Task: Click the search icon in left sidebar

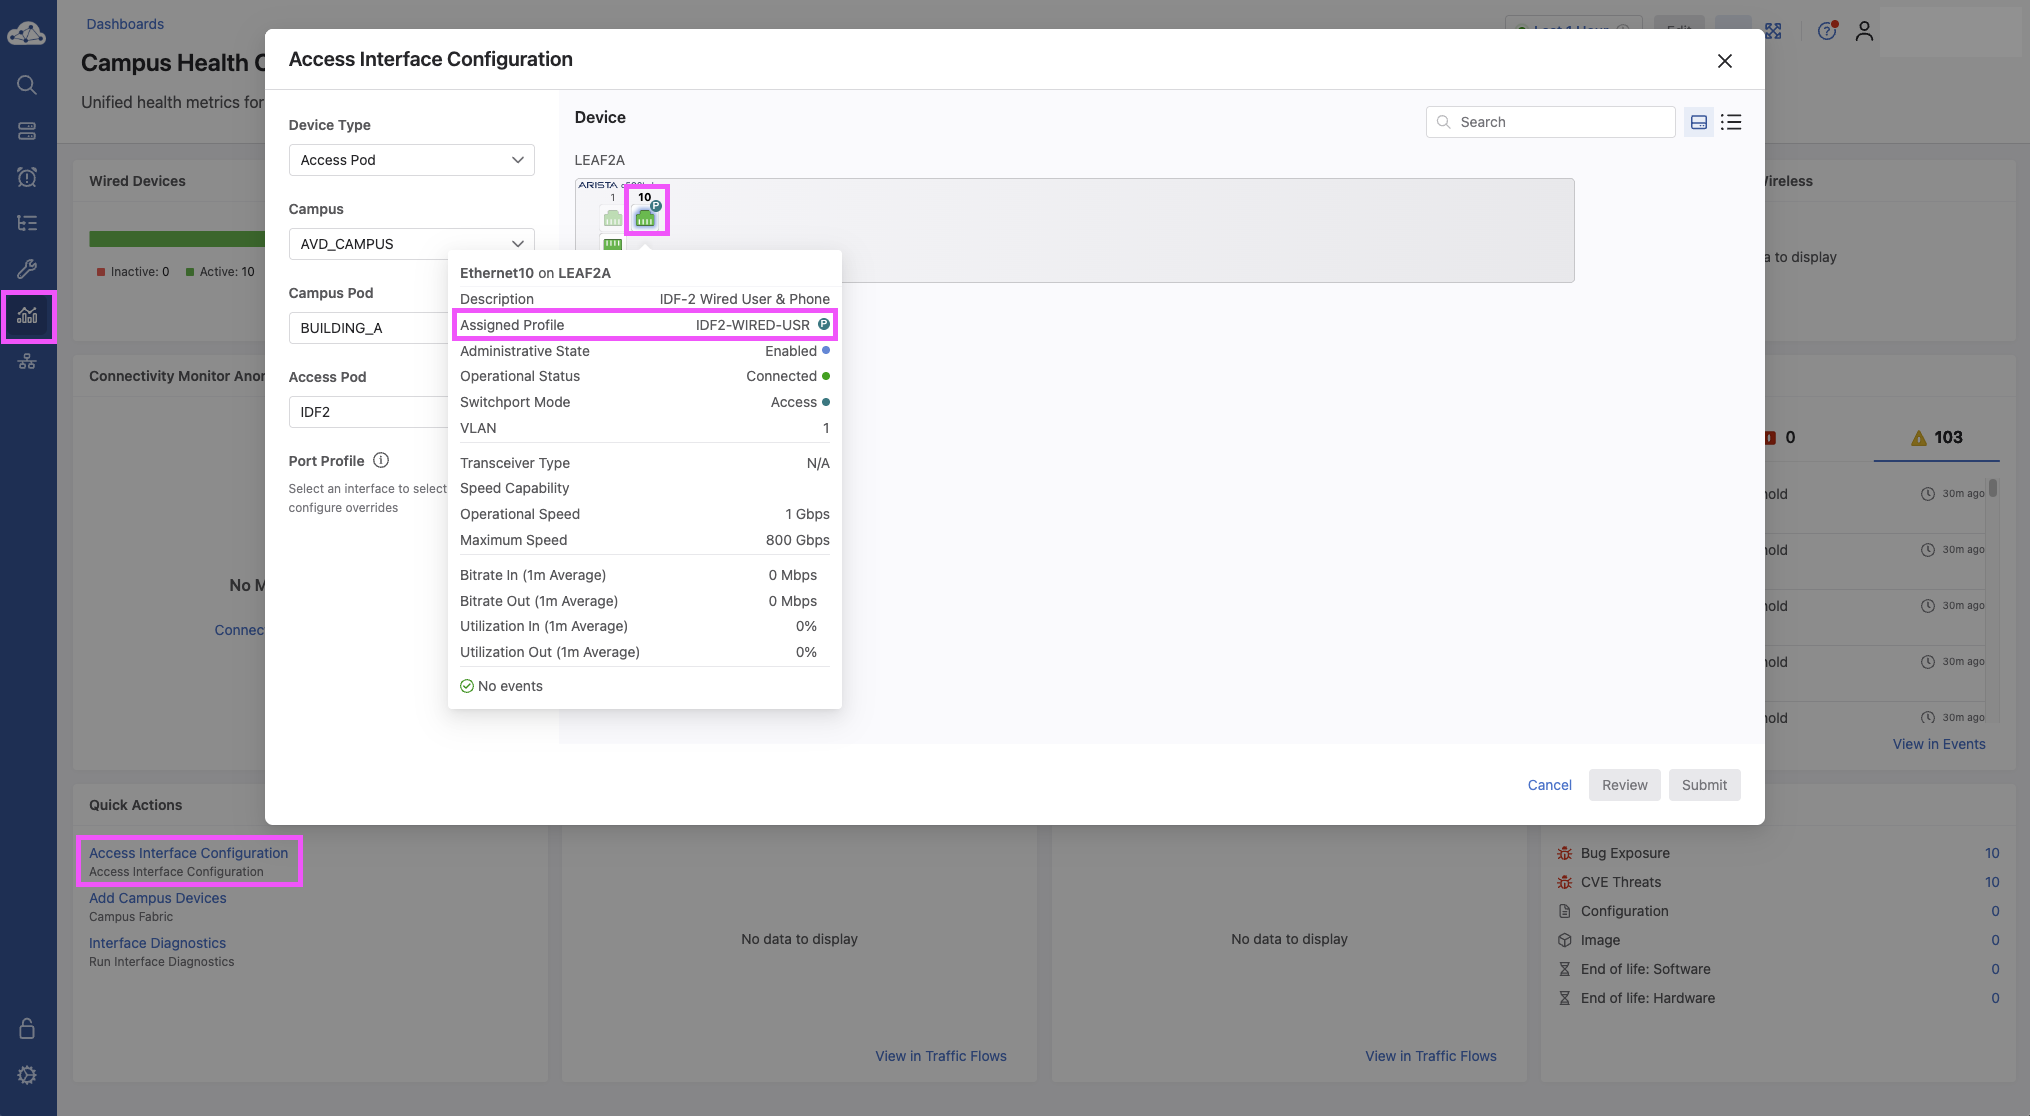Action: (x=27, y=85)
